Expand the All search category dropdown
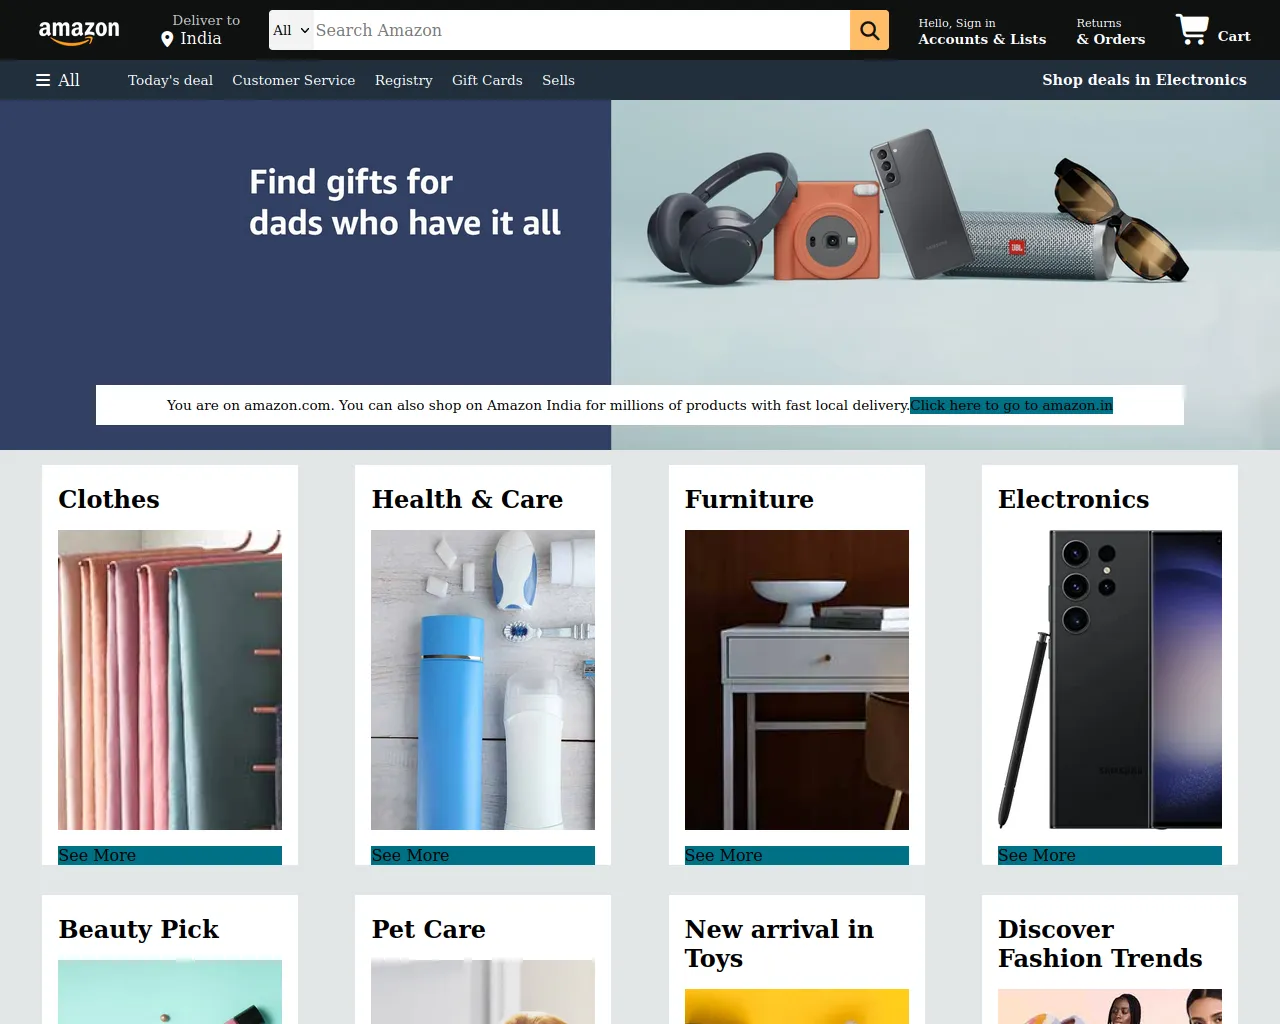Viewport: 1280px width, 1024px height. (x=291, y=30)
